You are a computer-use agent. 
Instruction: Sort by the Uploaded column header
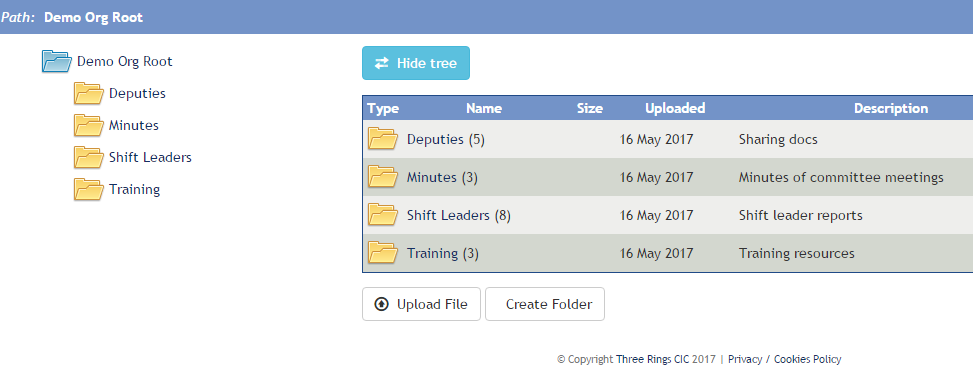[x=675, y=108]
